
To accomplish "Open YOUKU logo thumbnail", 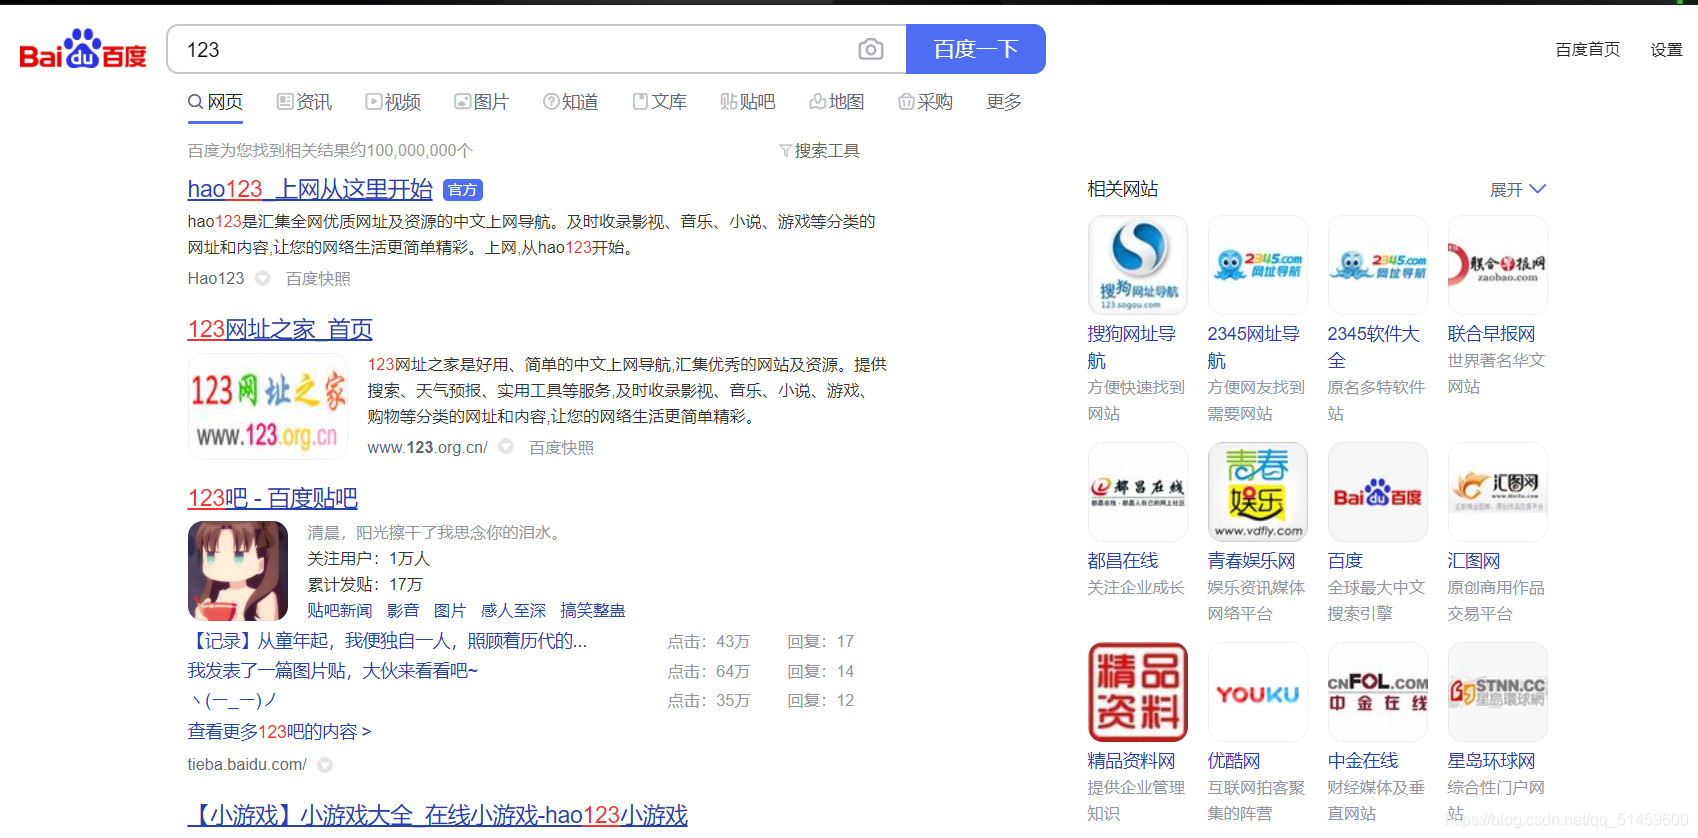I will [x=1258, y=692].
